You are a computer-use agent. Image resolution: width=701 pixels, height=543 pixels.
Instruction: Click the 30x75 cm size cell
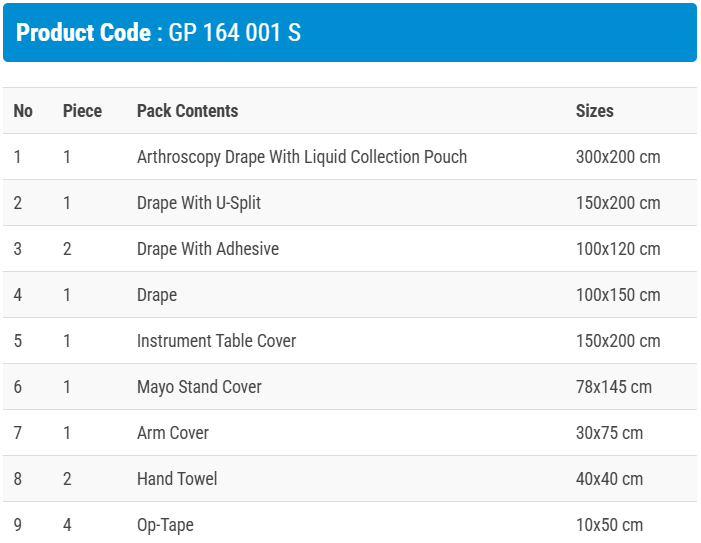pyautogui.click(x=609, y=433)
